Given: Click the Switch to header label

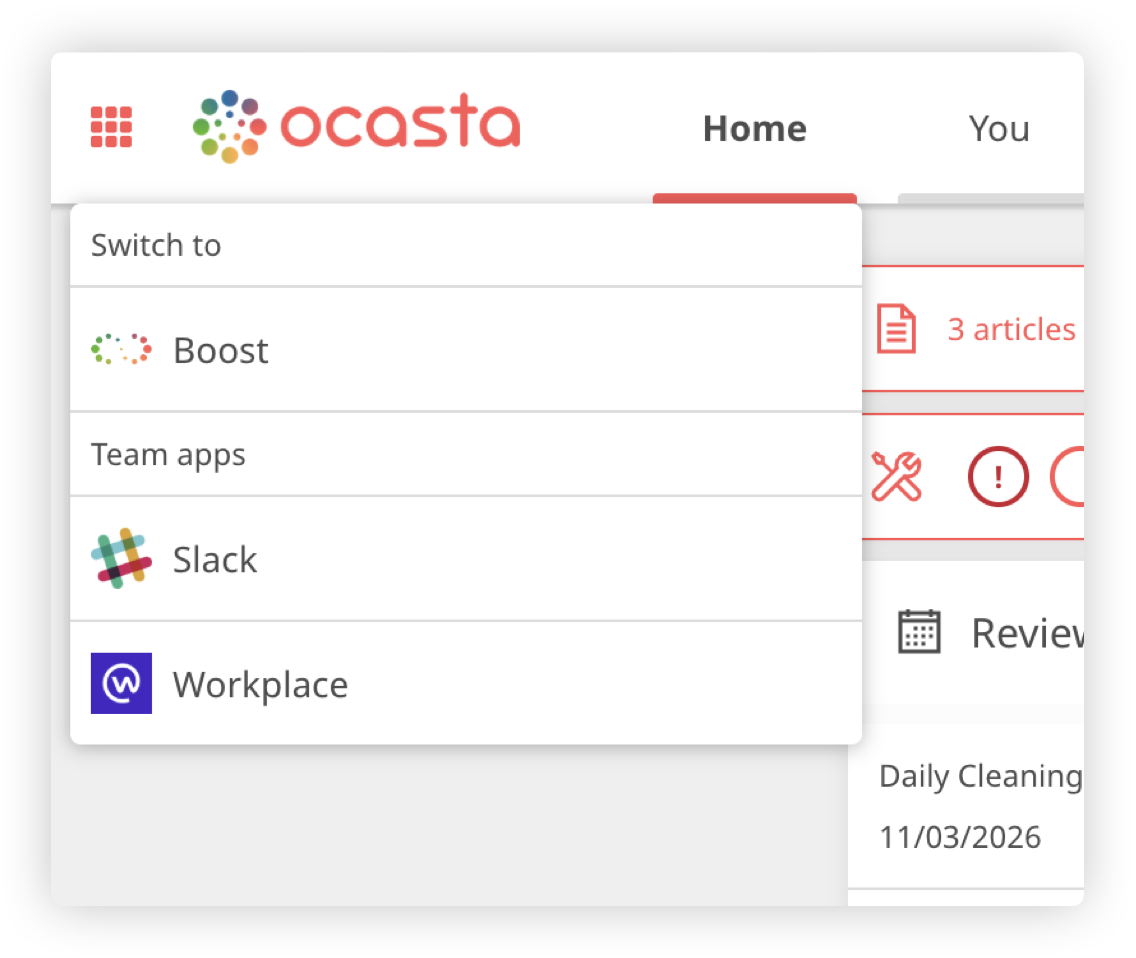Looking at the screenshot, I should (156, 246).
